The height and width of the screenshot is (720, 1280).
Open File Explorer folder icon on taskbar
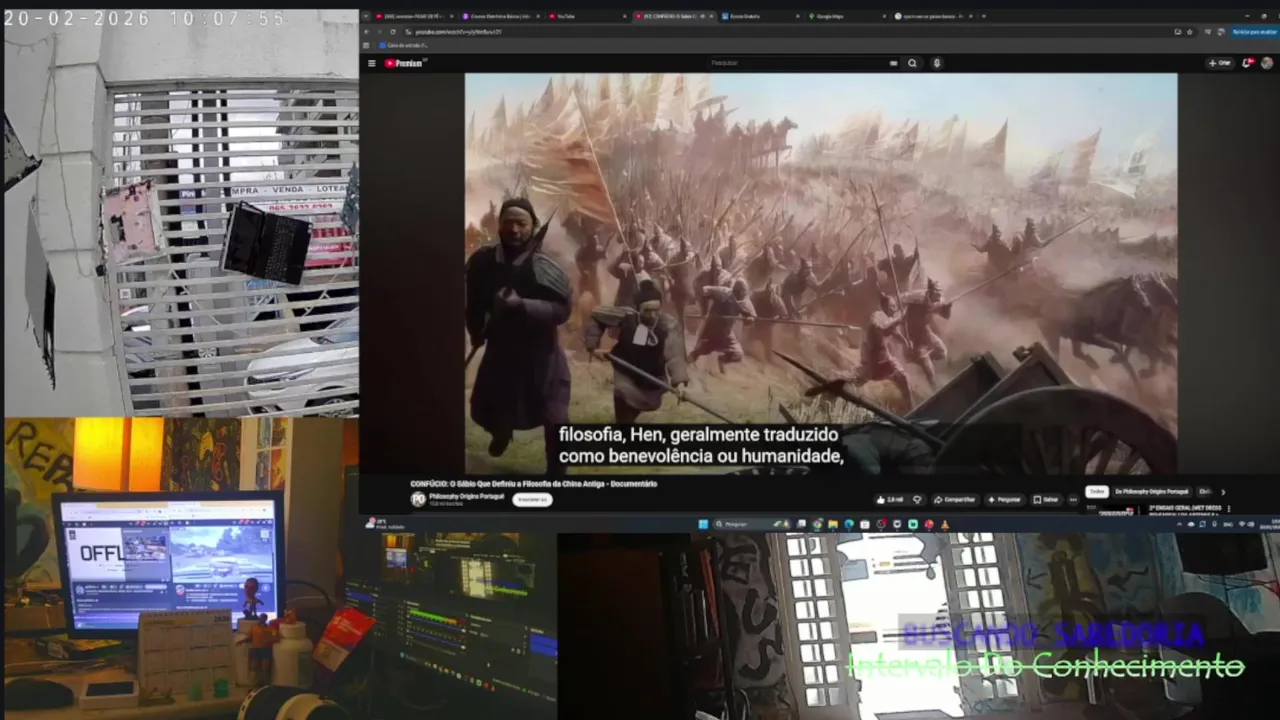coord(833,524)
